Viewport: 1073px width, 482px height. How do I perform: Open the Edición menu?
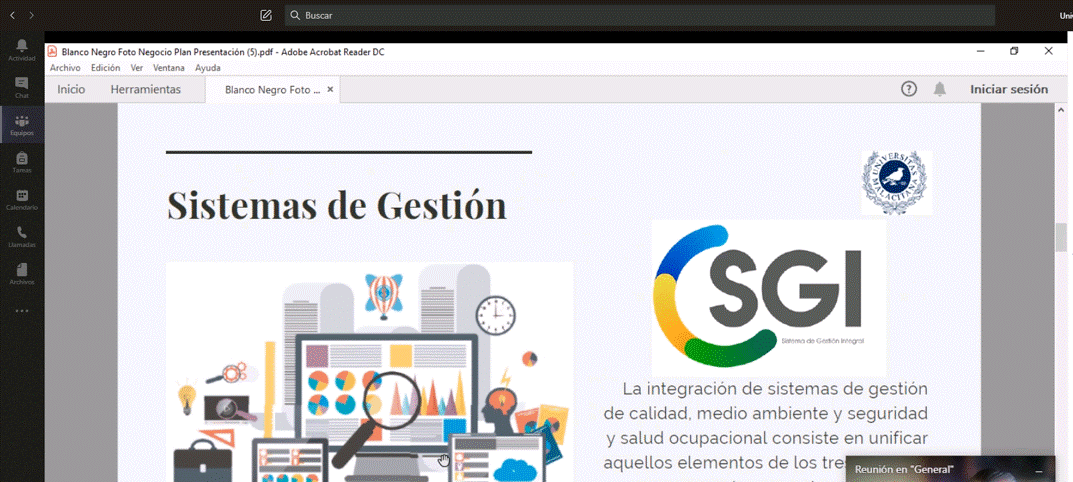point(105,68)
